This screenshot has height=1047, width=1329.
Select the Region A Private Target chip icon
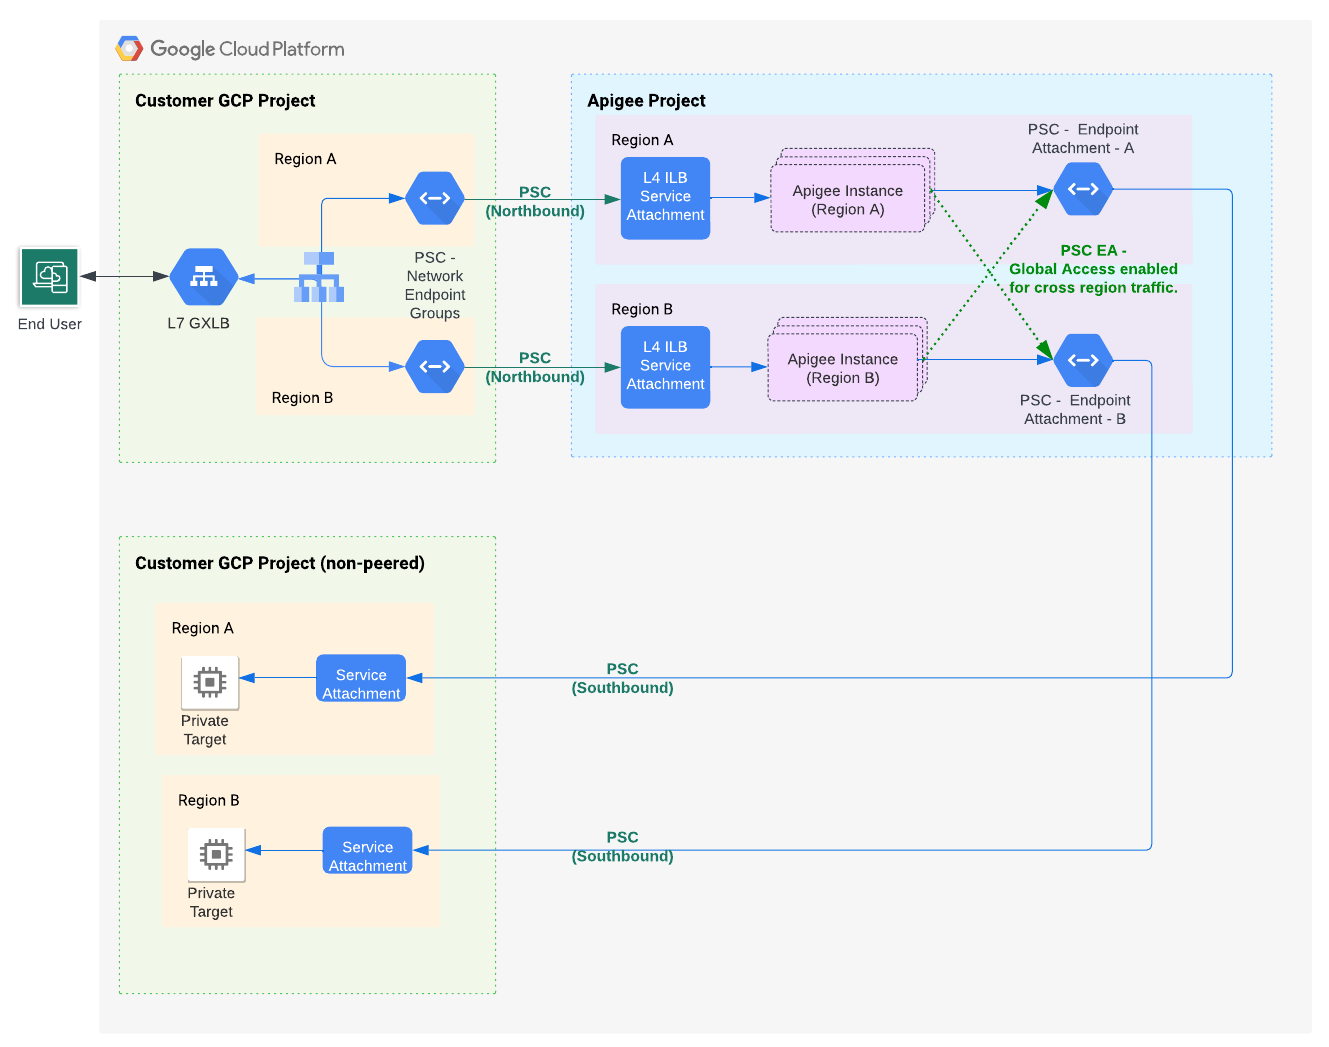pos(210,682)
